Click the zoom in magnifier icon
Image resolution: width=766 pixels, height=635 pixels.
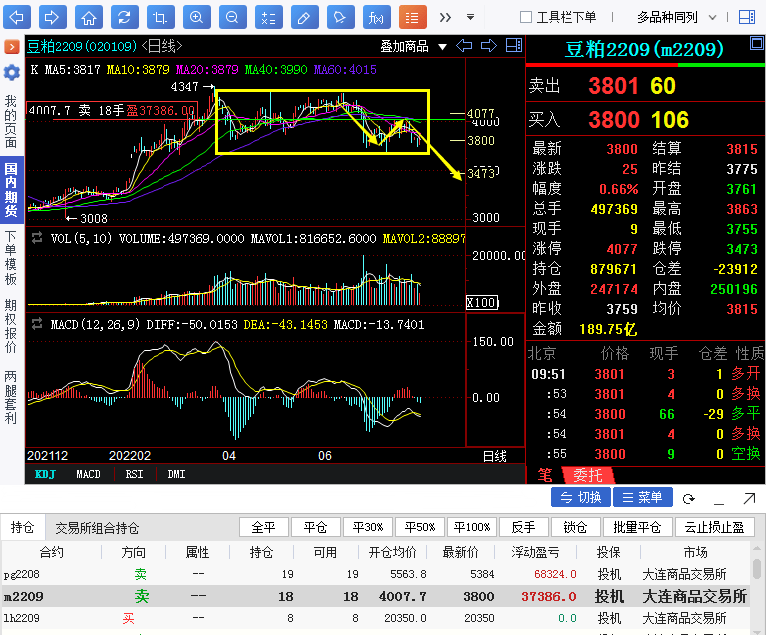tap(195, 17)
